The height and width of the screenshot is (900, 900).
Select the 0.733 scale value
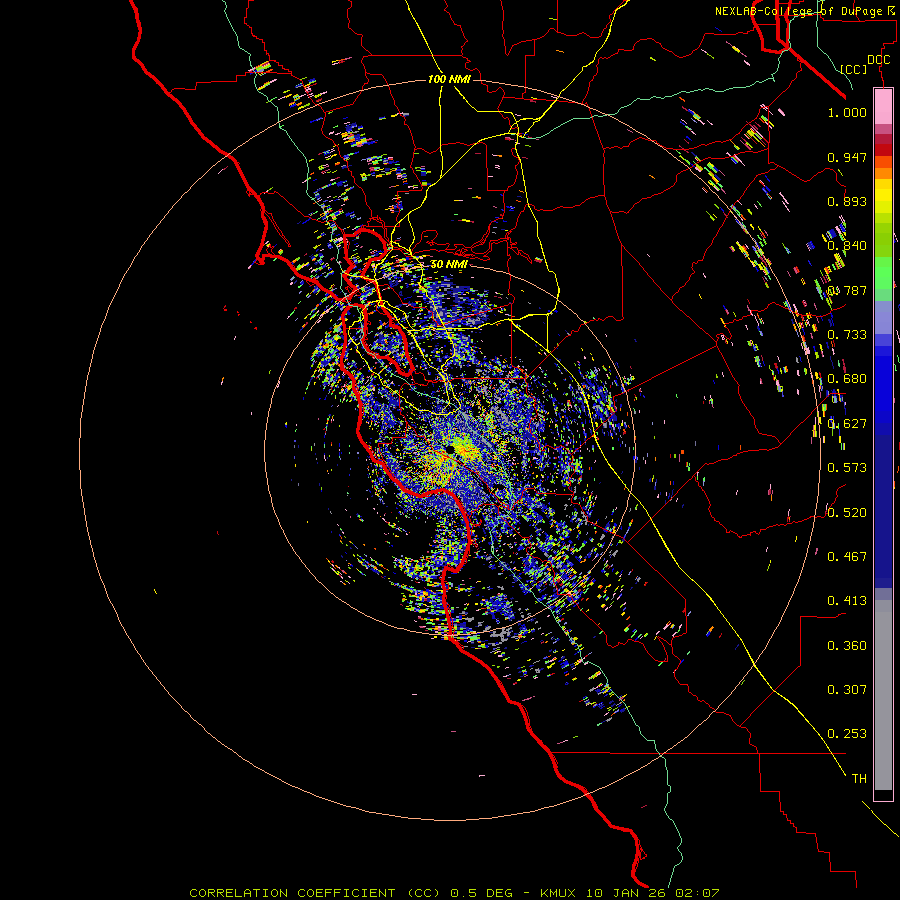(x=847, y=335)
